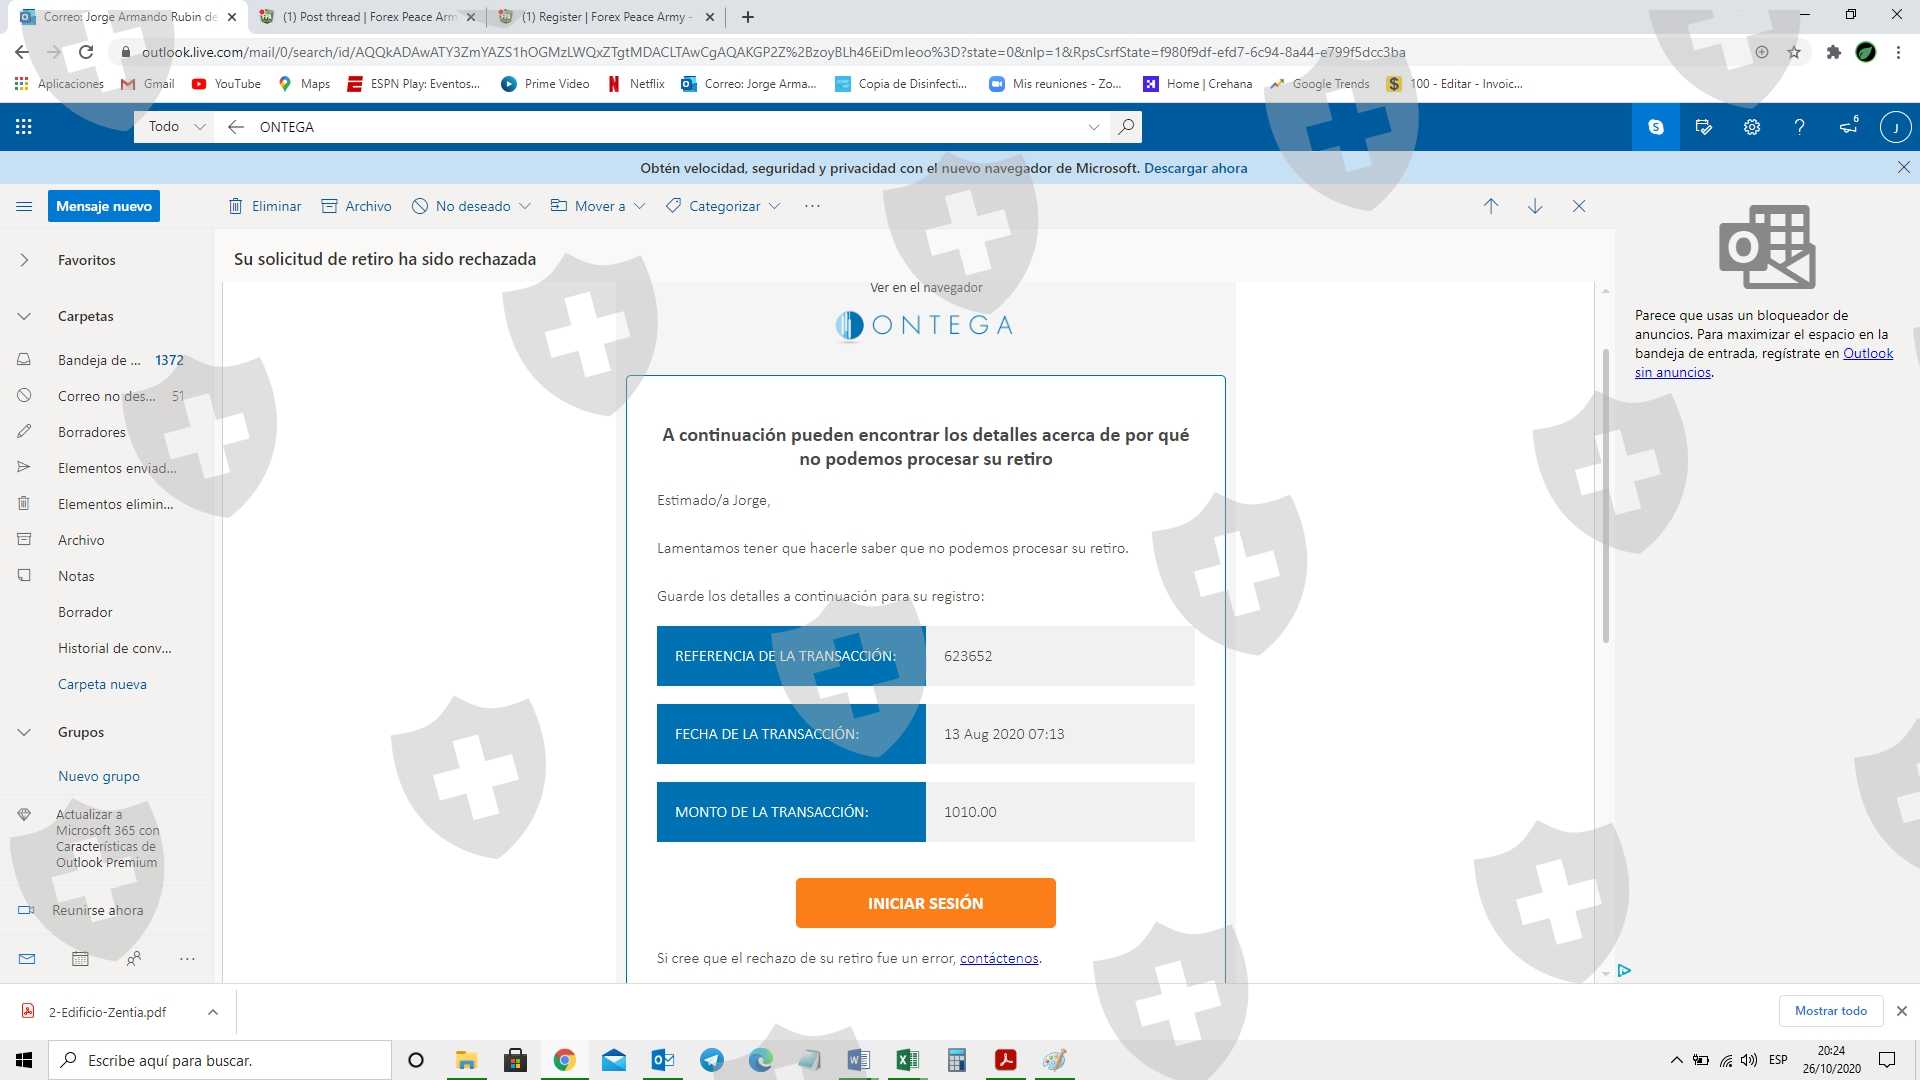Expand the Favoritos section
The height and width of the screenshot is (1080, 1920).
pos(24,260)
